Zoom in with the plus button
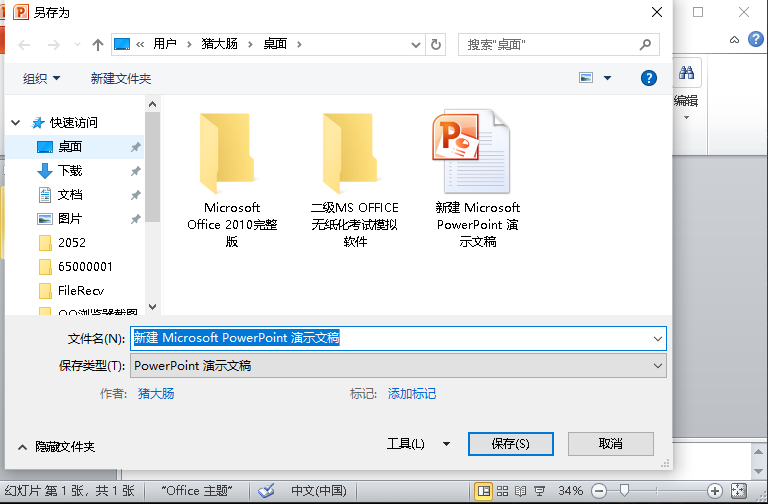Screen dimensions: 768x504 click(715, 491)
